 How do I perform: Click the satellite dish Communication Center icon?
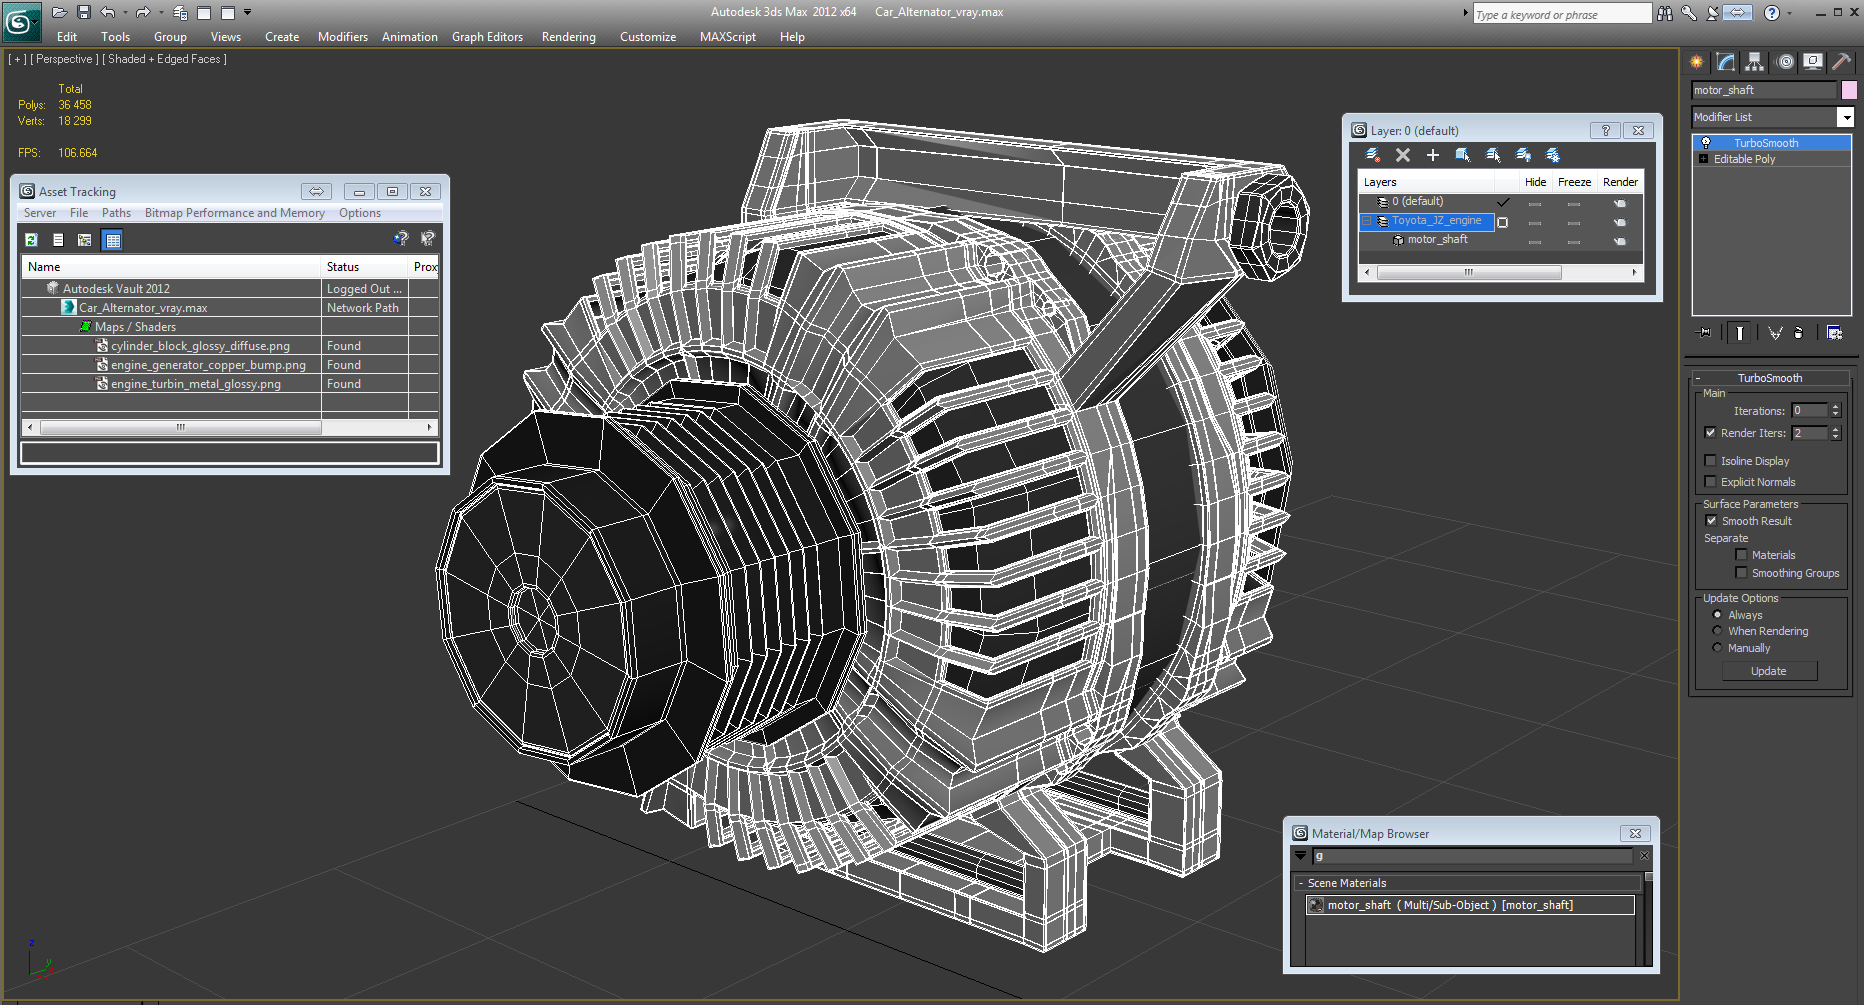click(x=1713, y=13)
